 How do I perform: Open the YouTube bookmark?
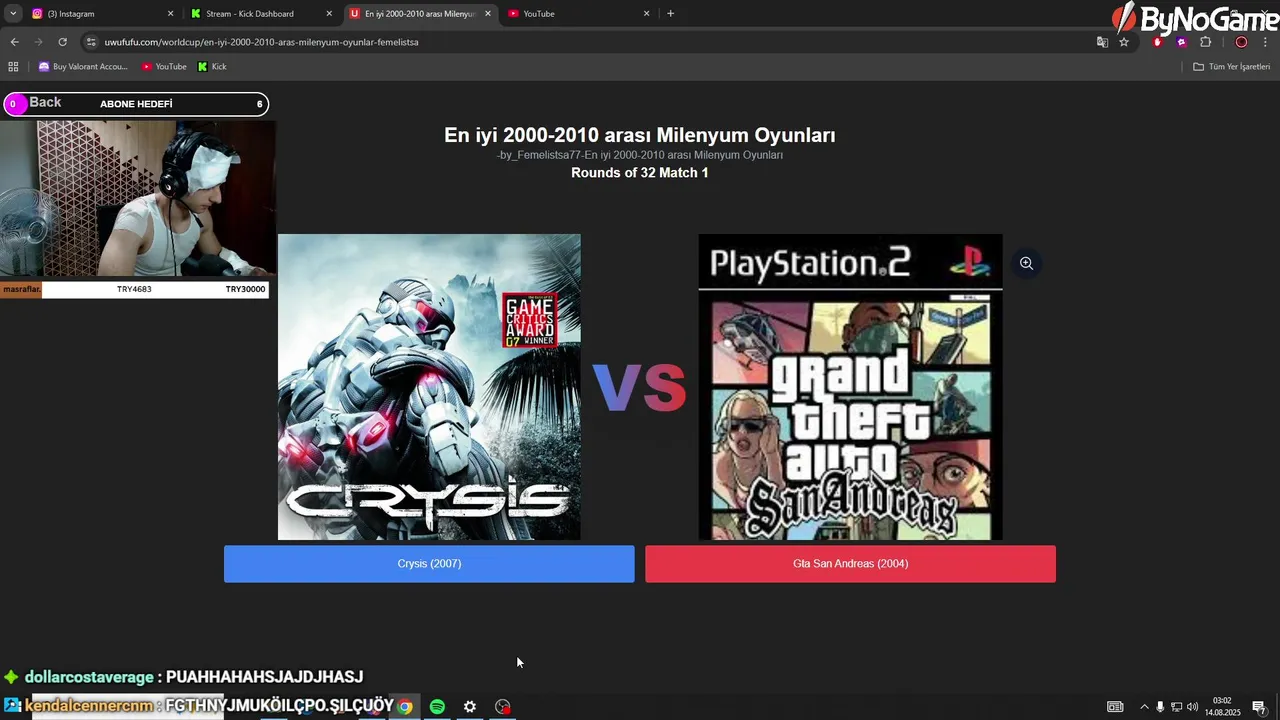(164, 67)
